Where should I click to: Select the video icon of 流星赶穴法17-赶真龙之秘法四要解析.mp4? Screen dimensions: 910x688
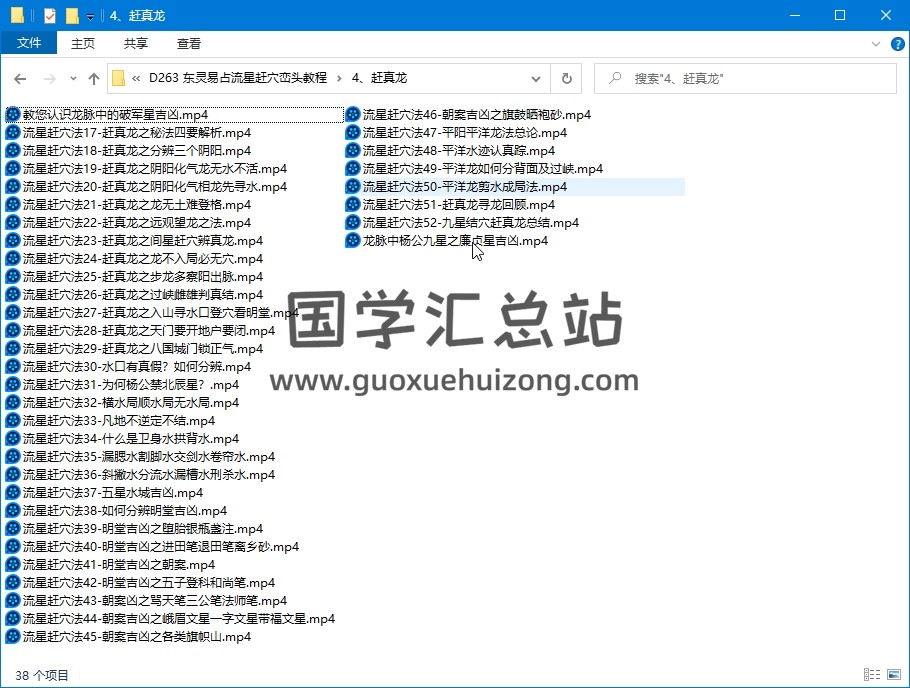click(13, 133)
